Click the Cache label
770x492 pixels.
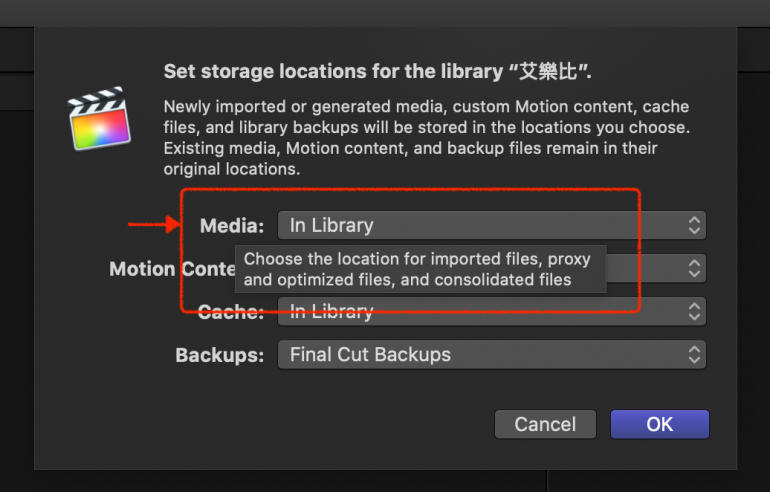click(x=231, y=312)
